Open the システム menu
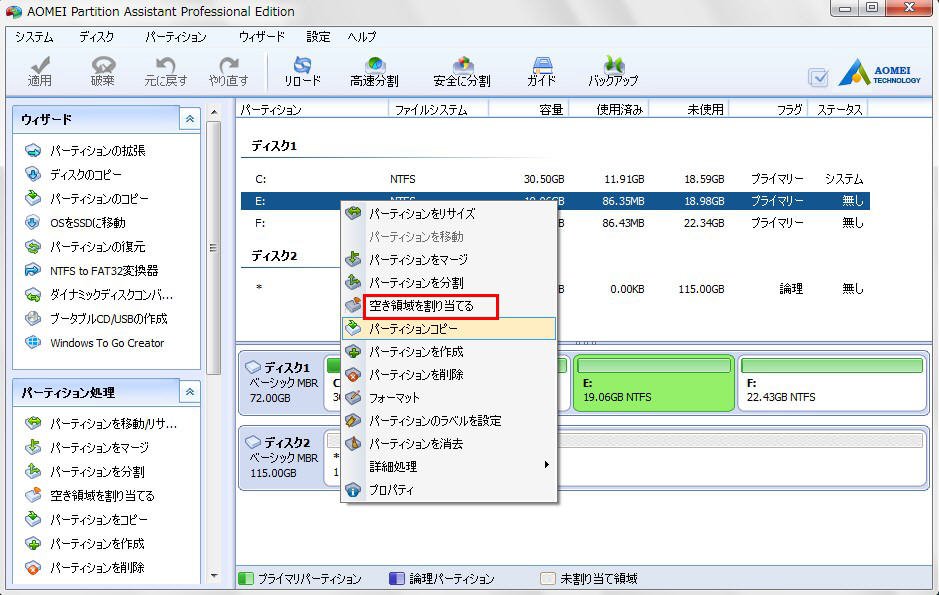This screenshot has height=595, width=939. [x=35, y=37]
